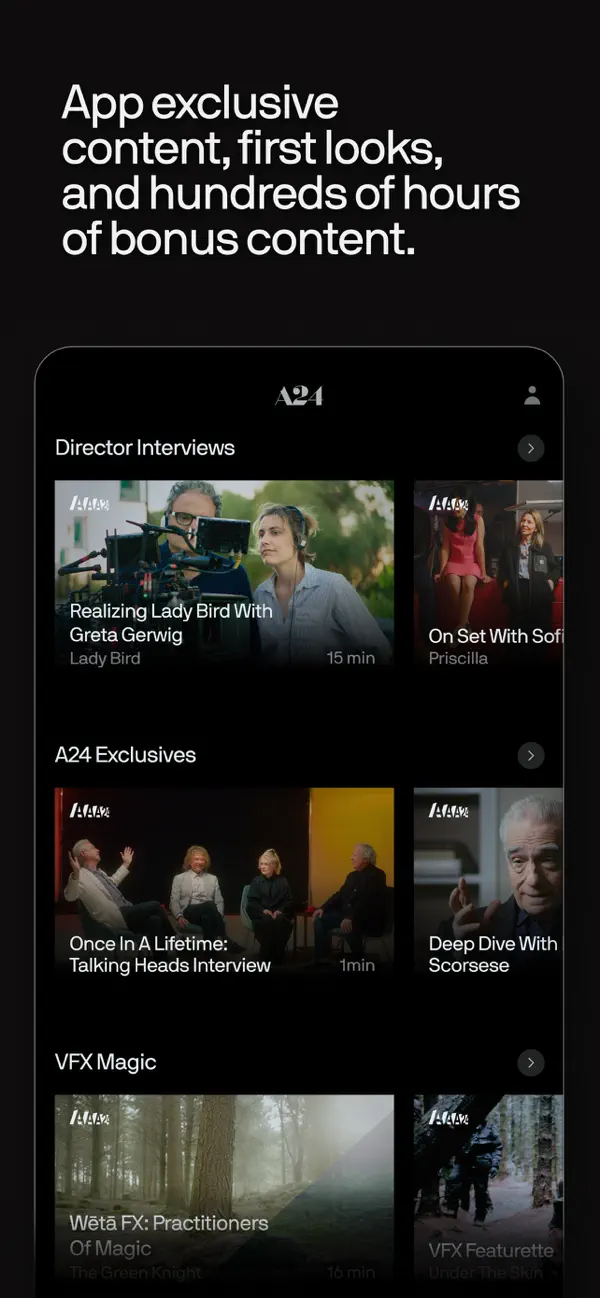Click the "Wētā FX: Practitioners Of Magic" title text
The image size is (600, 1298).
[169, 1235]
